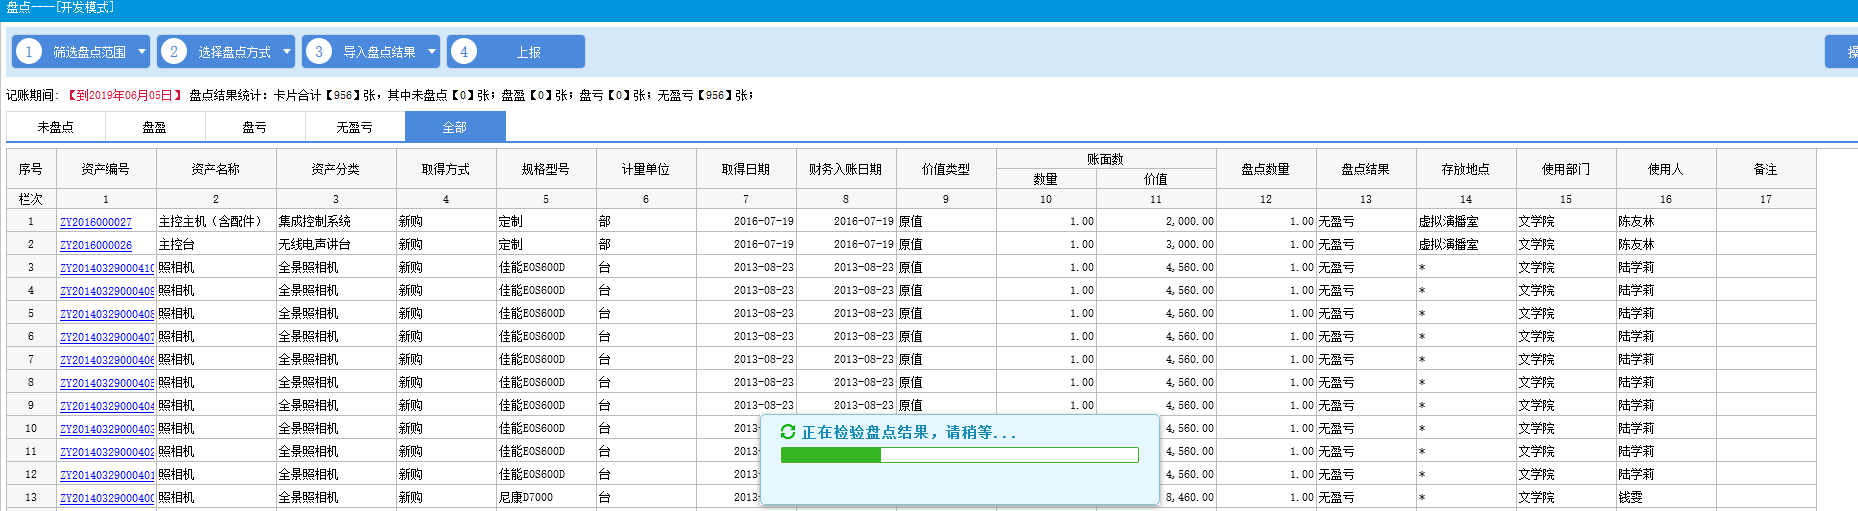Click the step 3 circle icon
The image size is (1858, 511).
(x=319, y=52)
